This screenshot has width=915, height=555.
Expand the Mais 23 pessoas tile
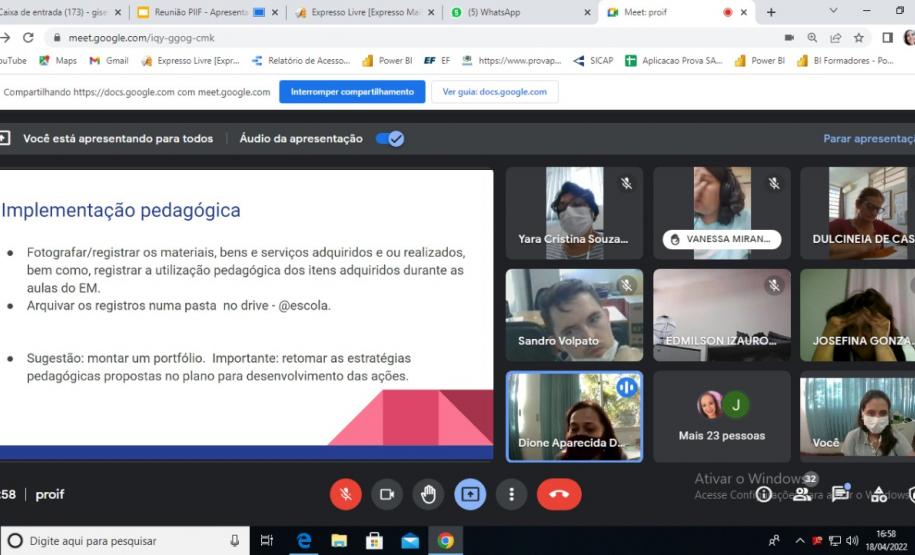(x=722, y=416)
